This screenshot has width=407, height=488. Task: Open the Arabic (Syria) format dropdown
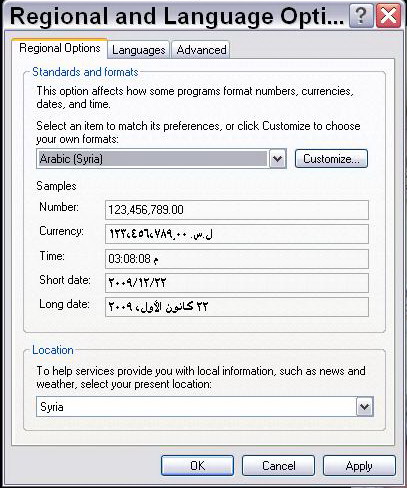pyautogui.click(x=161, y=159)
